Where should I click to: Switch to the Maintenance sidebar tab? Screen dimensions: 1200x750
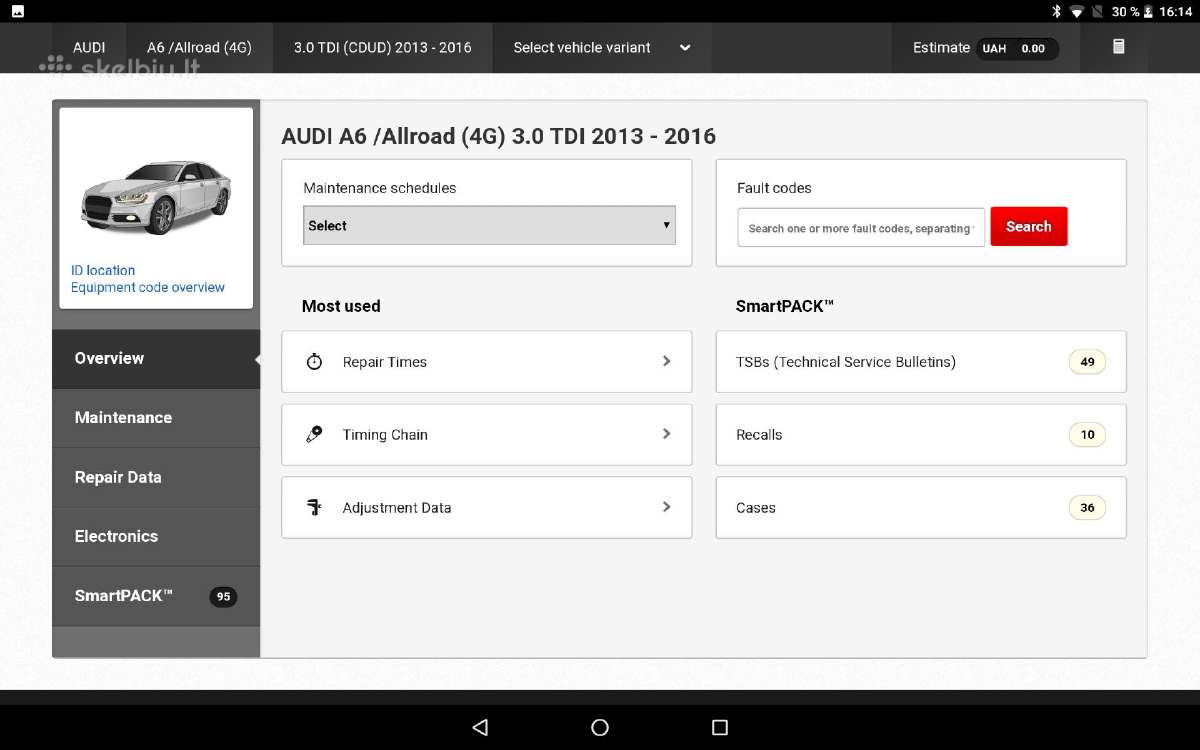point(156,418)
